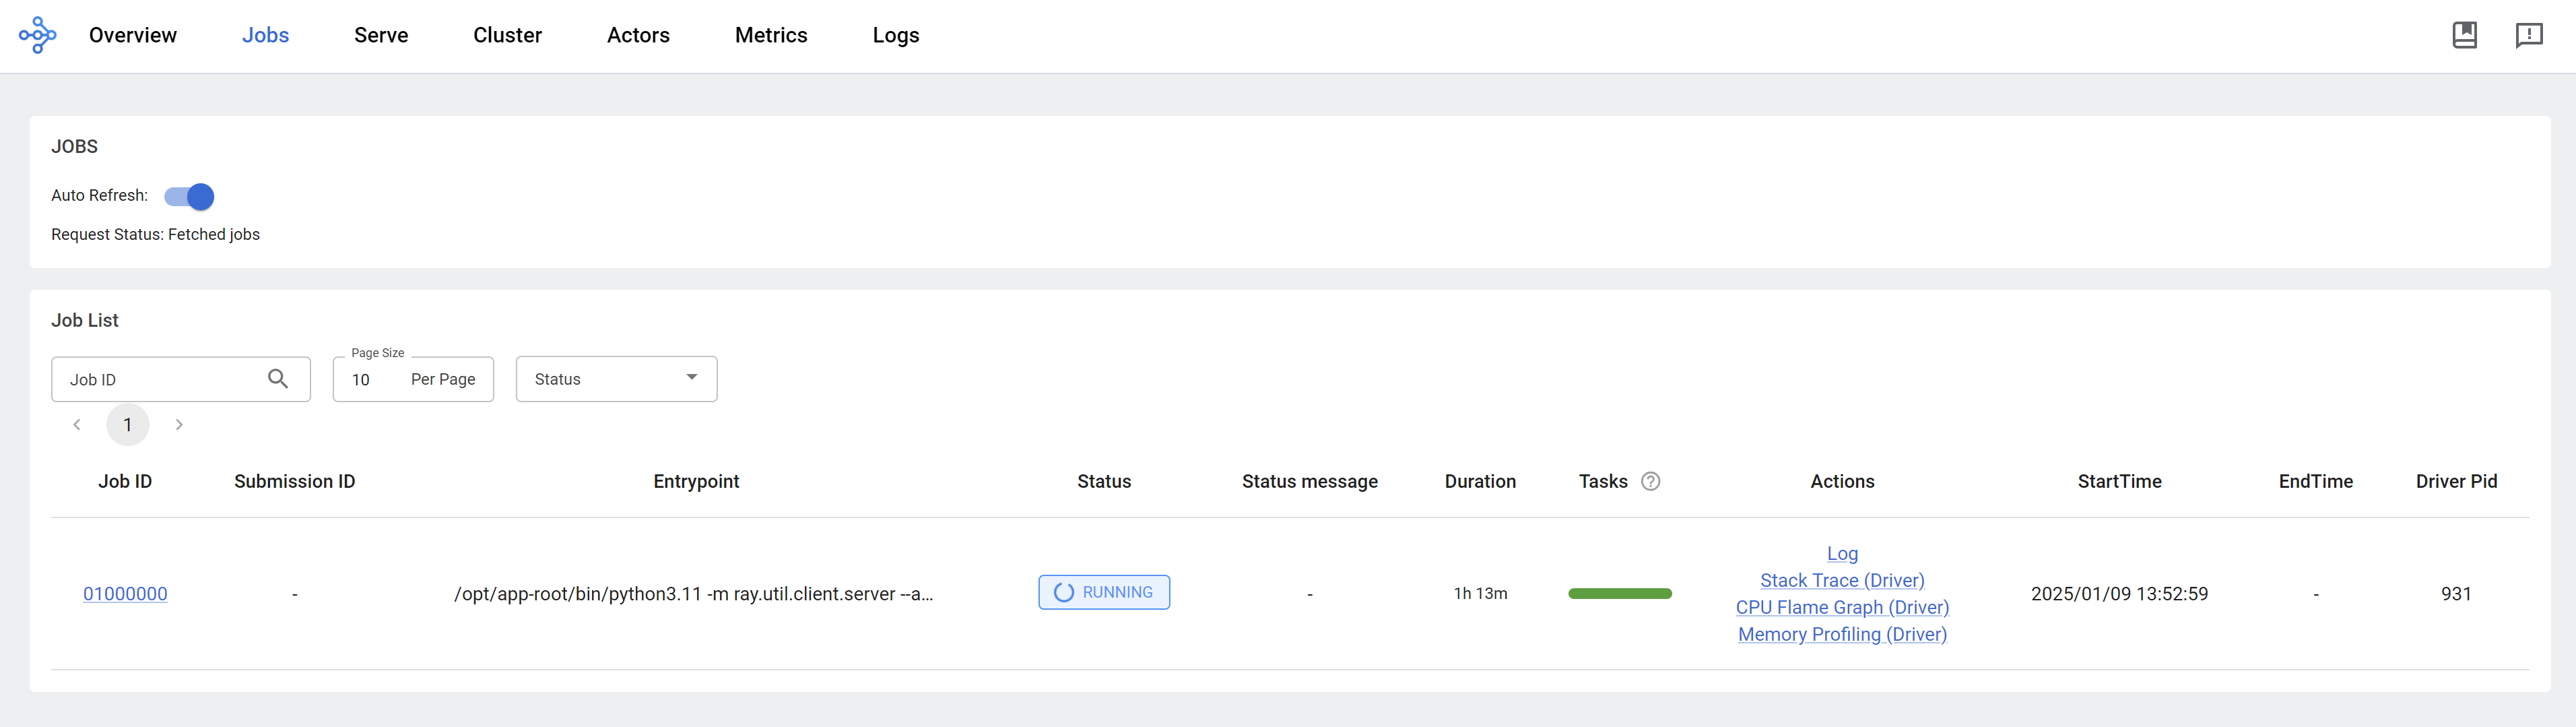Click the Ray logo icon

pos(38,35)
